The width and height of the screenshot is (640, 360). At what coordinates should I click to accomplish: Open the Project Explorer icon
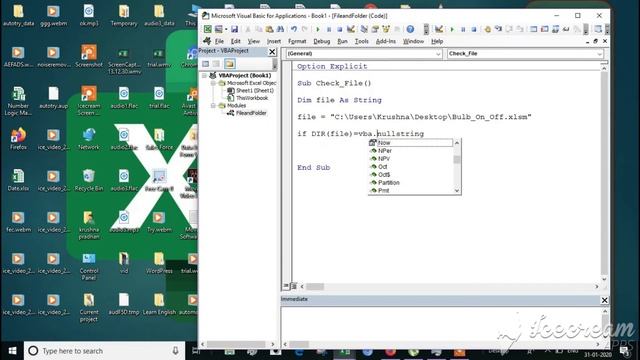pos(364,29)
